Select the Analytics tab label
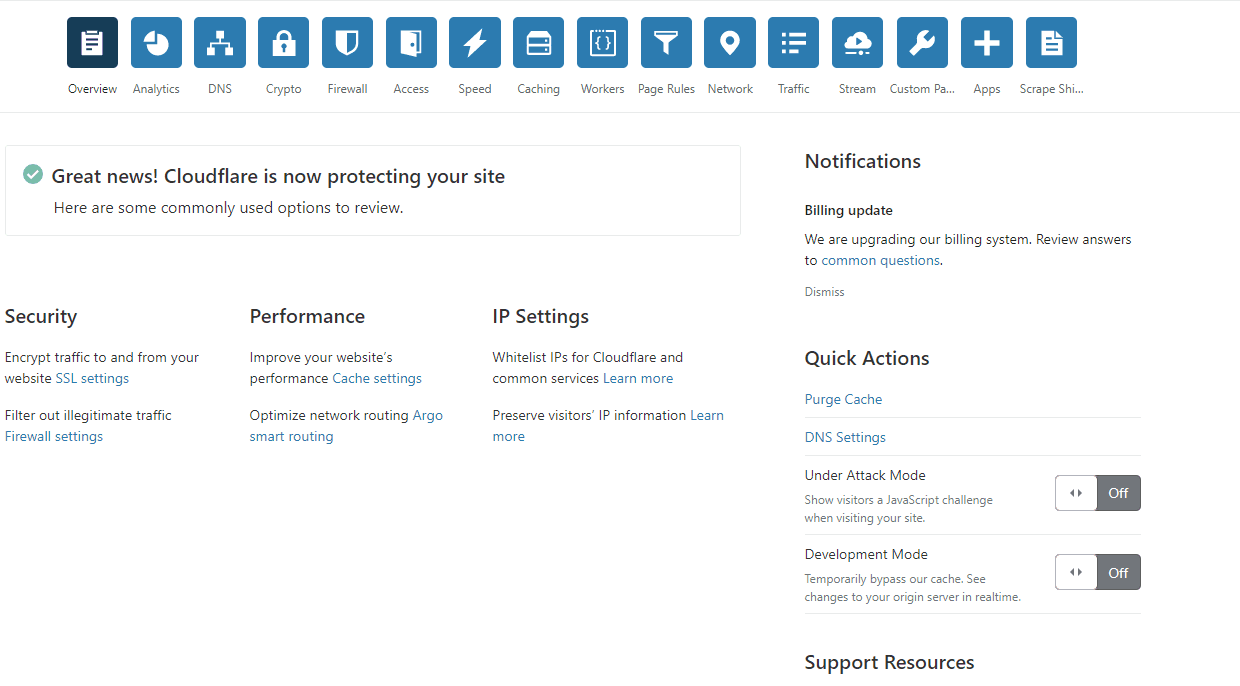The height and width of the screenshot is (686, 1240). (x=156, y=89)
